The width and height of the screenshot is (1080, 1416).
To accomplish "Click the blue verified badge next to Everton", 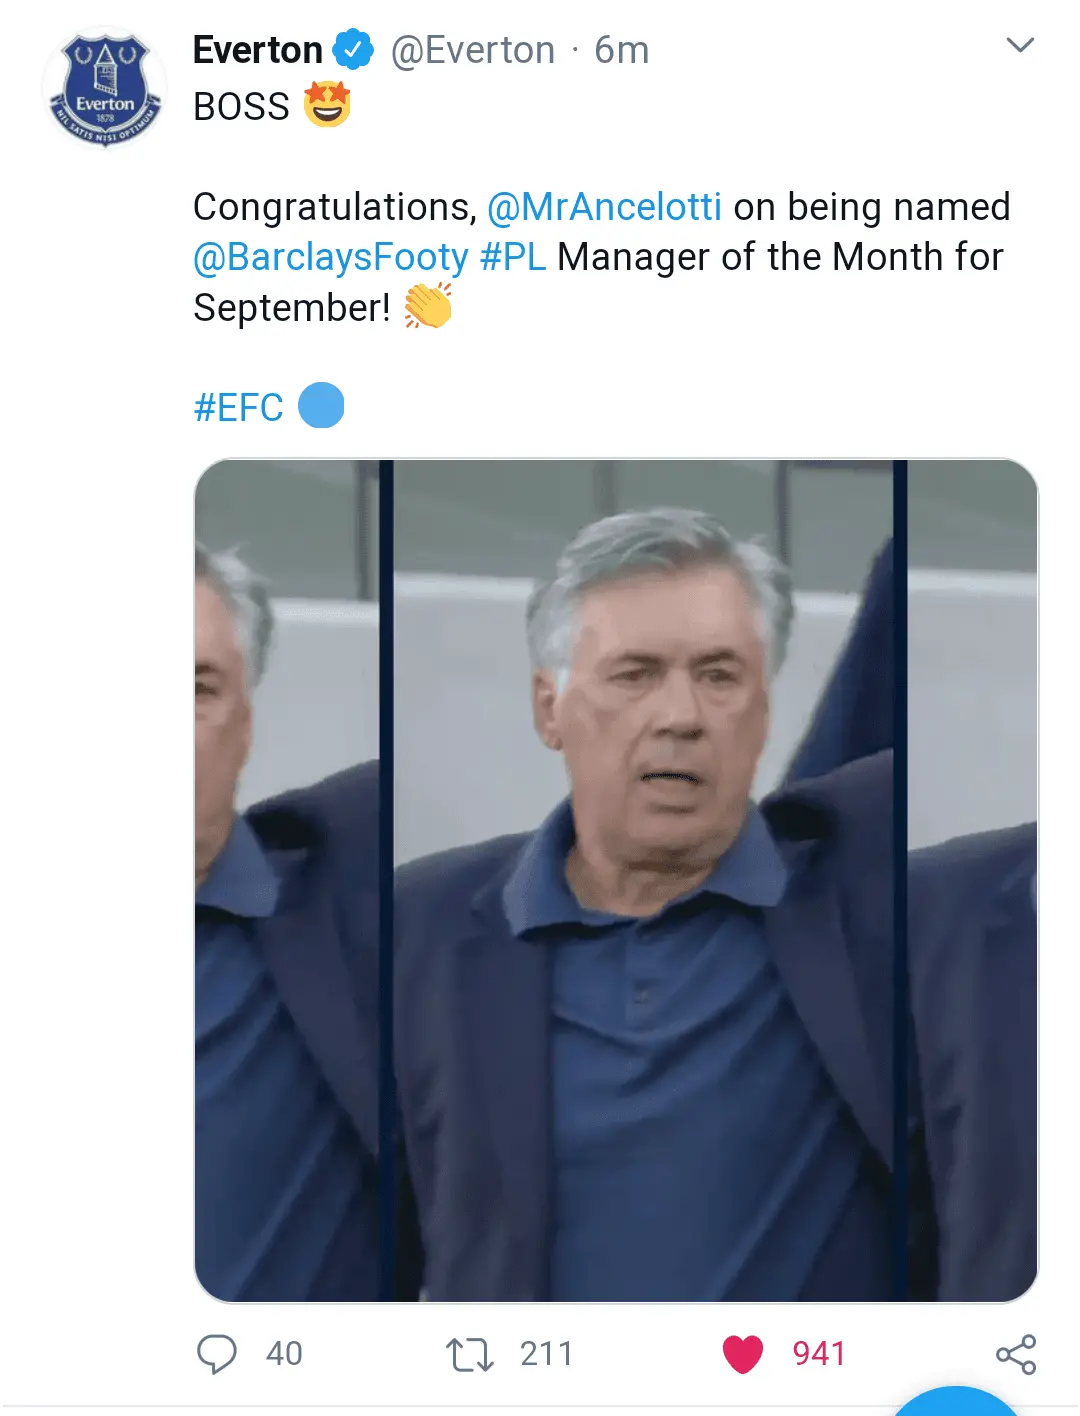I will click(x=352, y=49).
